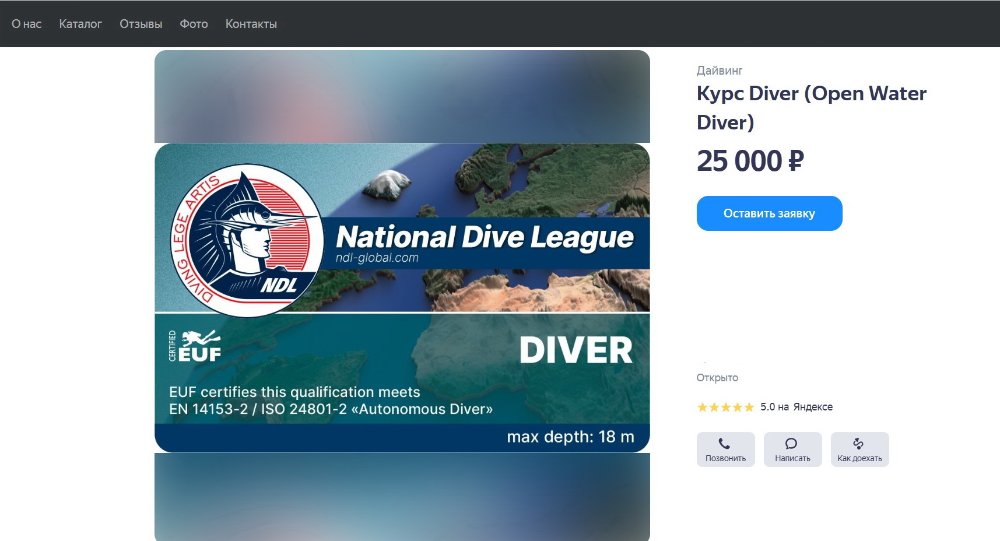Click the 25 000 ₽ price
This screenshot has height=541, width=1000.
pyautogui.click(x=750, y=161)
